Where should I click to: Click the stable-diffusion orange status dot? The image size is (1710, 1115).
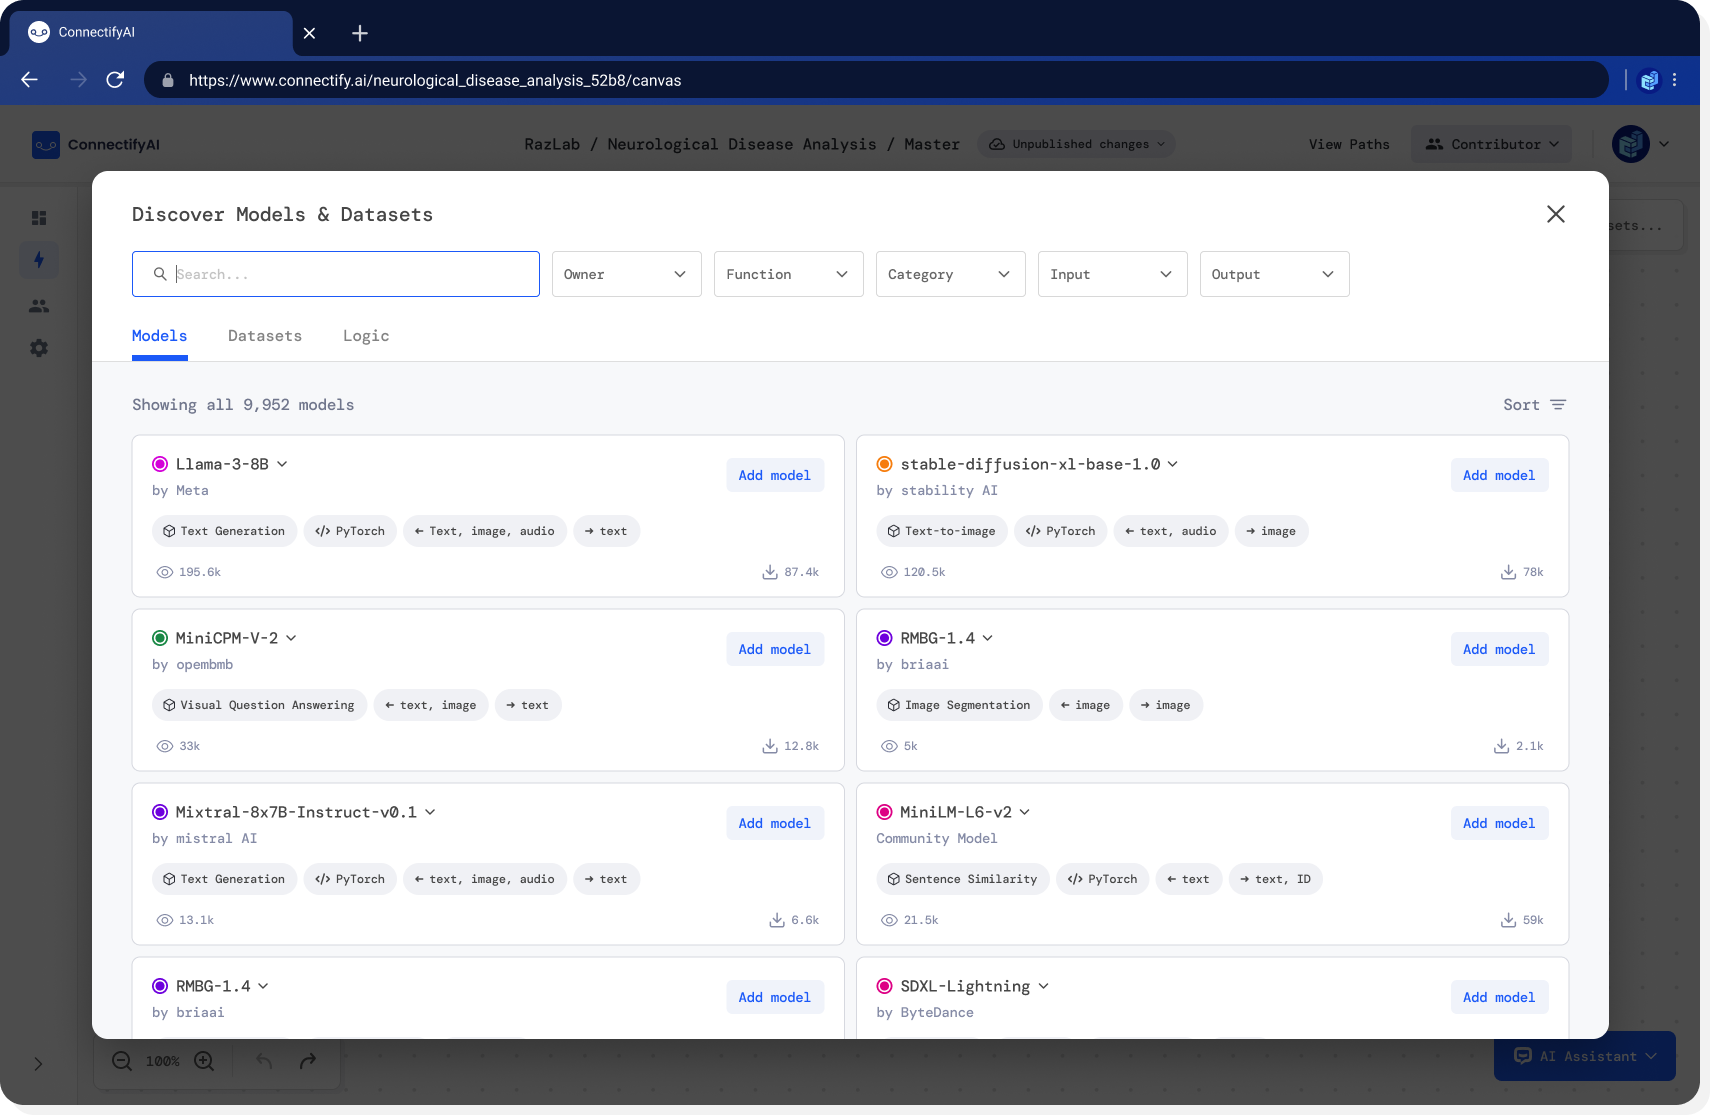tap(884, 464)
